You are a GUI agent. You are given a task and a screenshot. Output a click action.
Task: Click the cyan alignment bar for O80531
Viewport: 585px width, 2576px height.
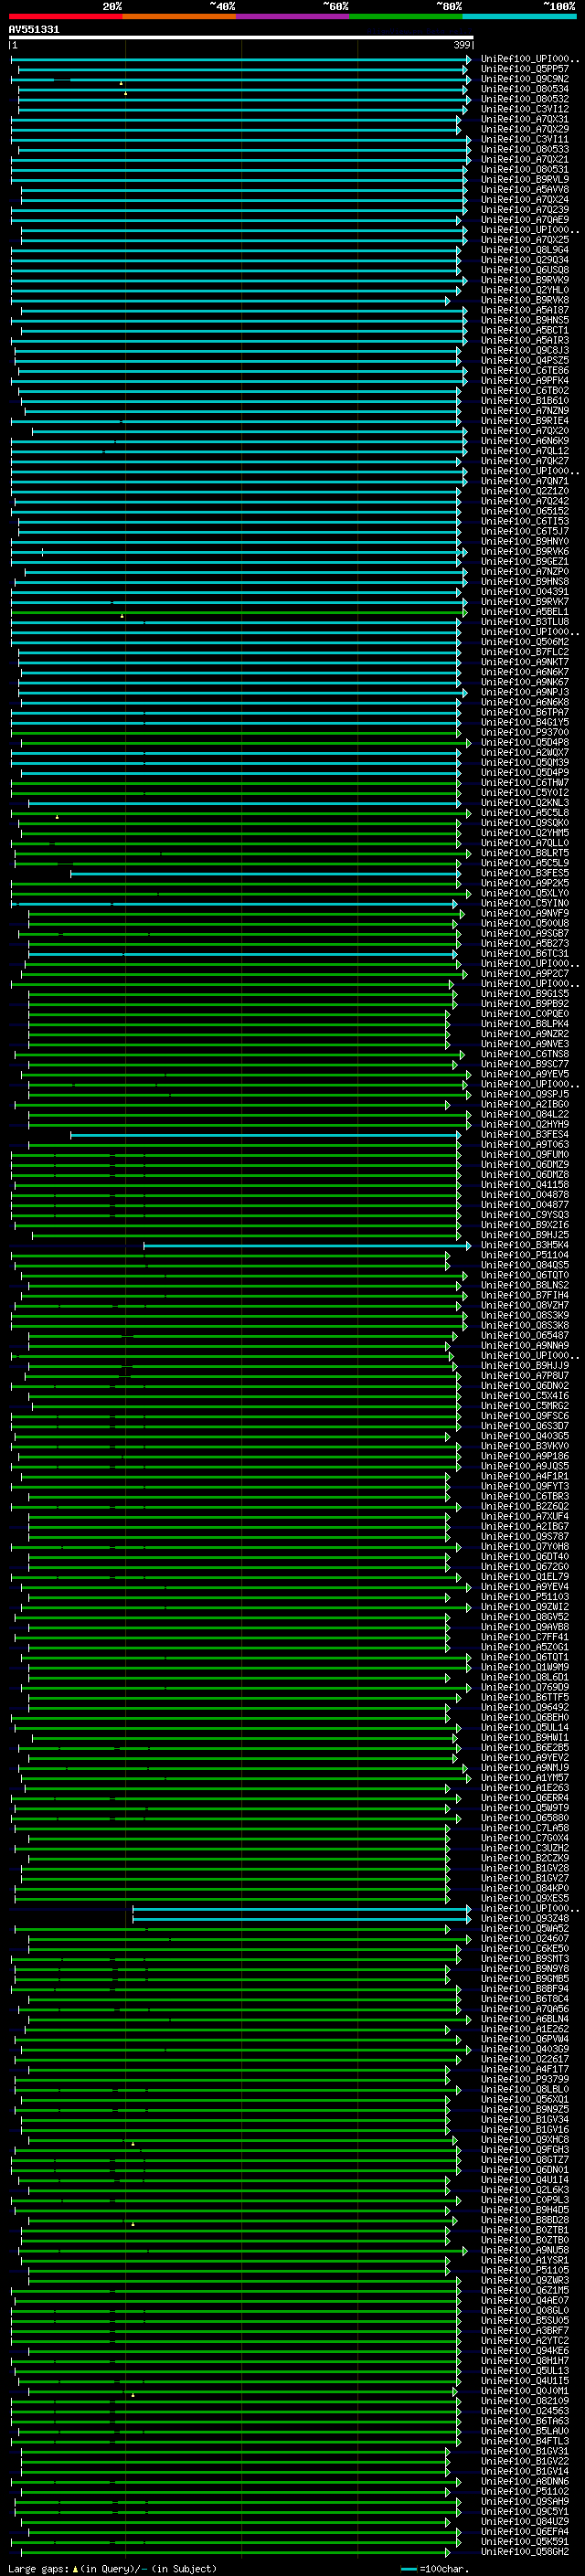[239, 170]
